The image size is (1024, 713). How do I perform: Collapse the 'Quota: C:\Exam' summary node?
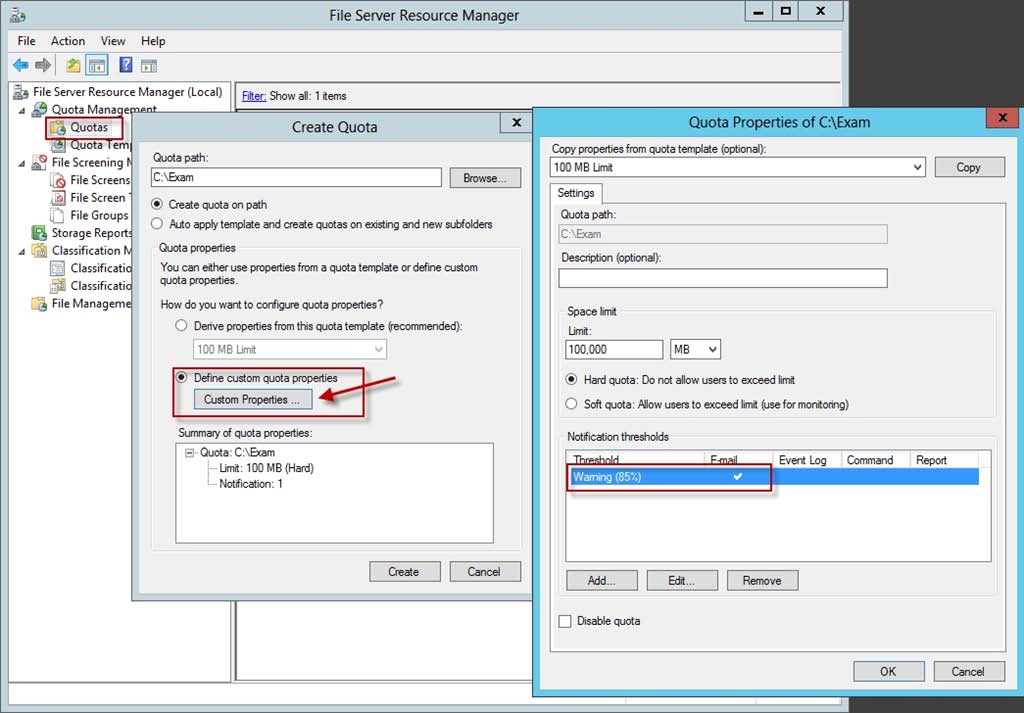tap(189, 452)
